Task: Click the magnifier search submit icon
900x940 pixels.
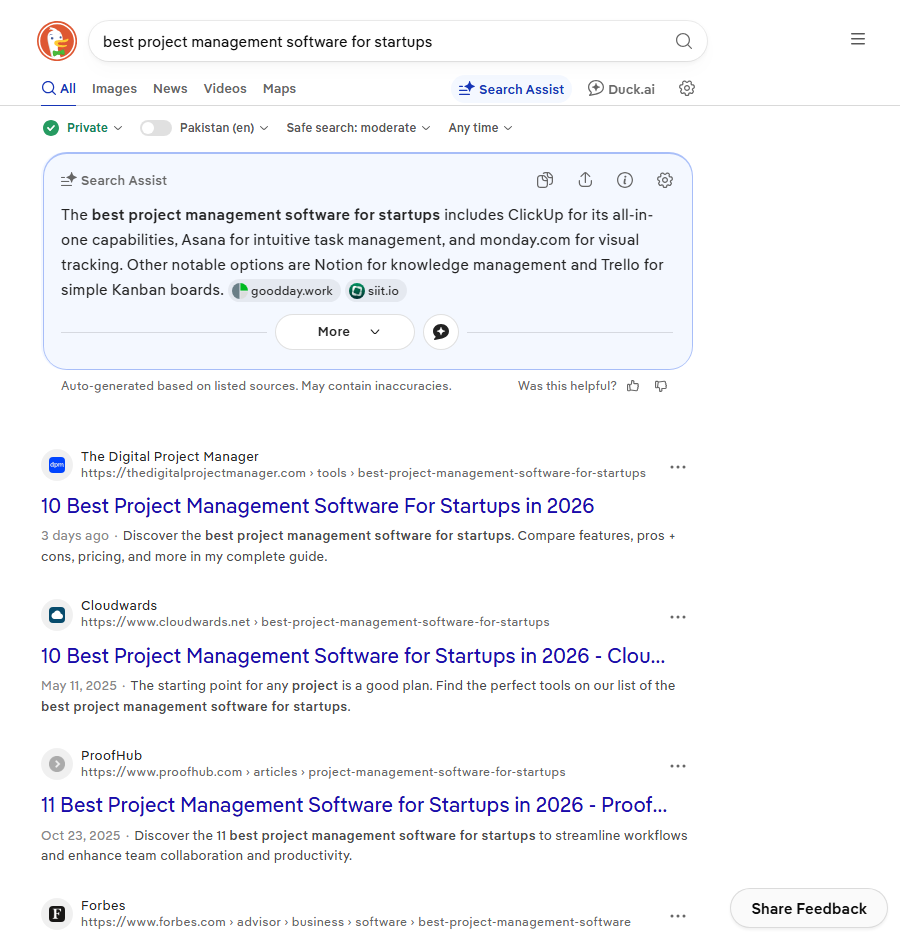Action: [684, 41]
